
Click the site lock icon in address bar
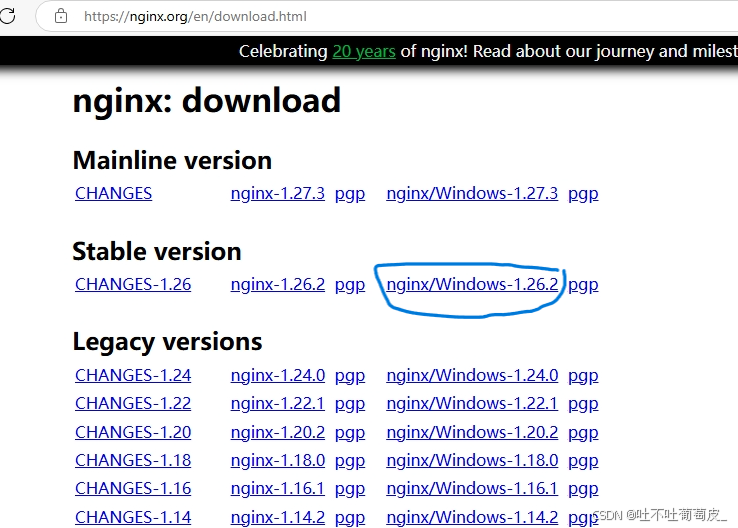(61, 16)
